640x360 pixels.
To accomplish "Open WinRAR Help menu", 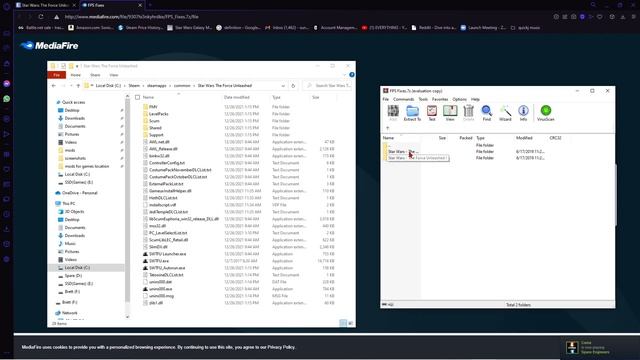I will (475, 99).
